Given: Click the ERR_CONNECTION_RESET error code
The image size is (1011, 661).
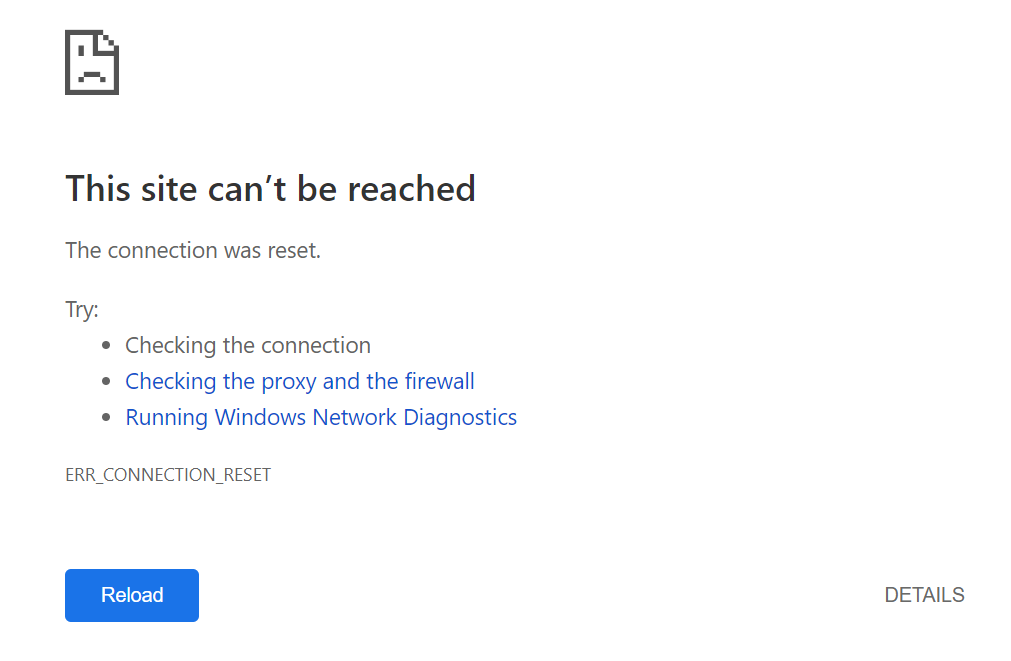Looking at the screenshot, I should pyautogui.click(x=168, y=475).
